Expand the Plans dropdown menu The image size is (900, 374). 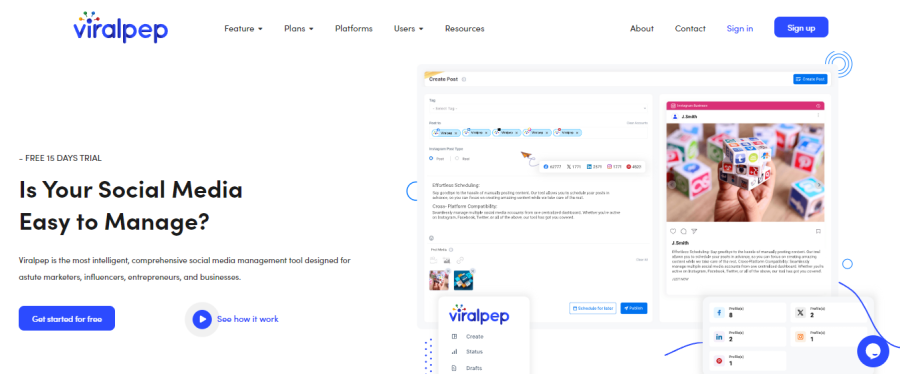coord(298,29)
